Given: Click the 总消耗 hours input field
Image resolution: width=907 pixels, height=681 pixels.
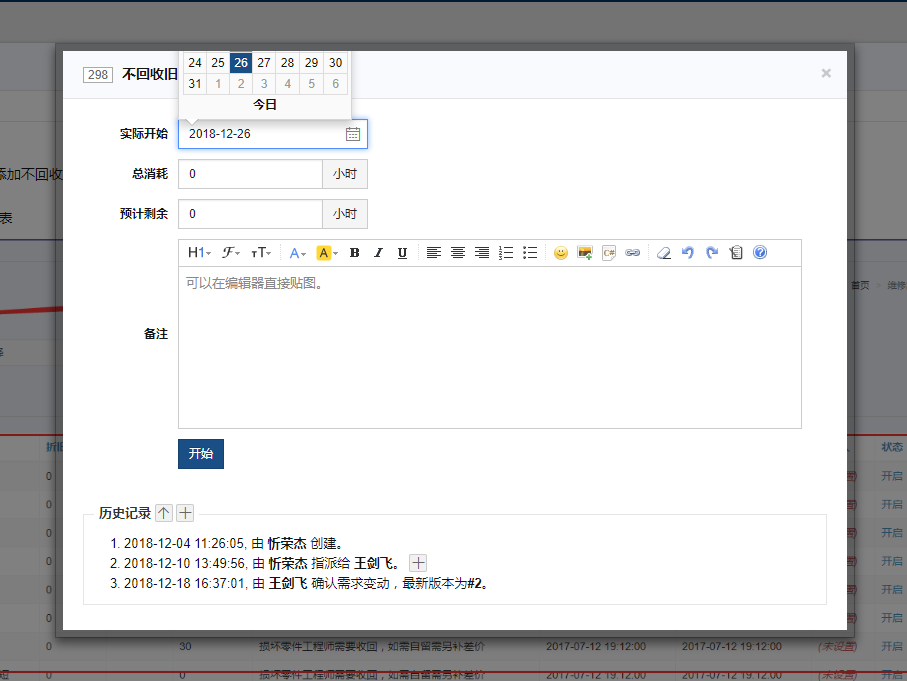Looking at the screenshot, I should [x=250, y=174].
